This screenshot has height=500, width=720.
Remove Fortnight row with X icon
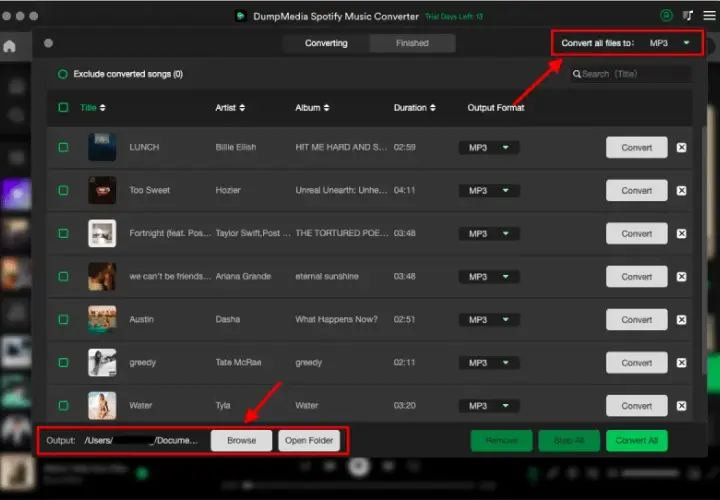681,234
